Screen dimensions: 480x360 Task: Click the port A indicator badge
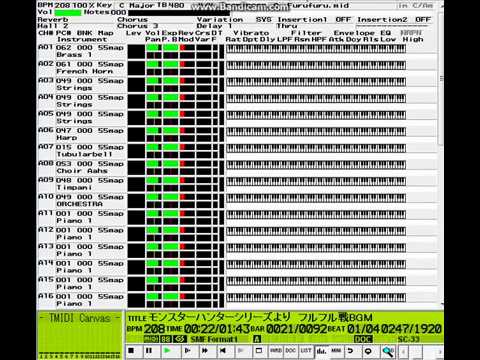[257, 339]
